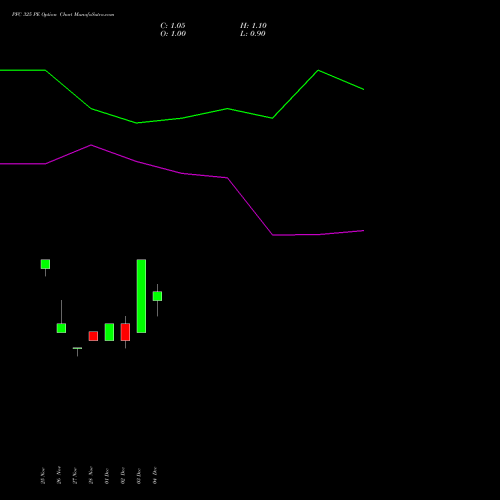Click the '02 Dec' date axis label
The height and width of the screenshot is (500, 500).
(x=123, y=476)
